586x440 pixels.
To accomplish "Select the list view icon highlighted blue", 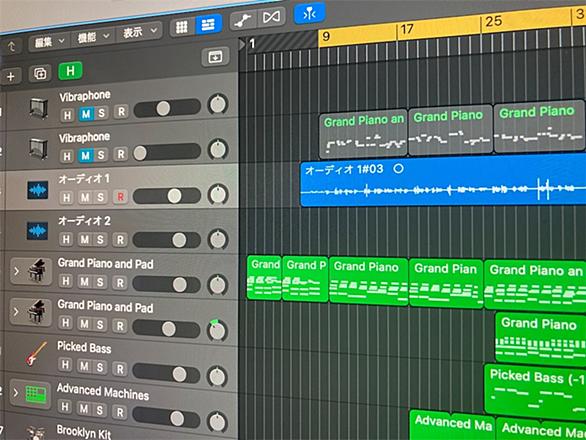I will 208,25.
